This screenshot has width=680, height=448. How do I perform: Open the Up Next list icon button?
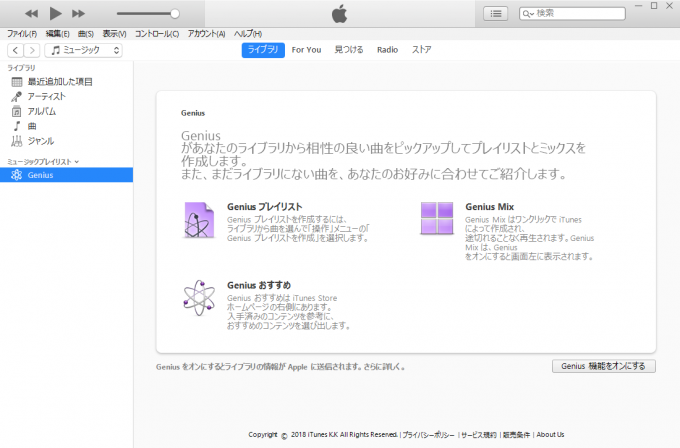click(496, 13)
